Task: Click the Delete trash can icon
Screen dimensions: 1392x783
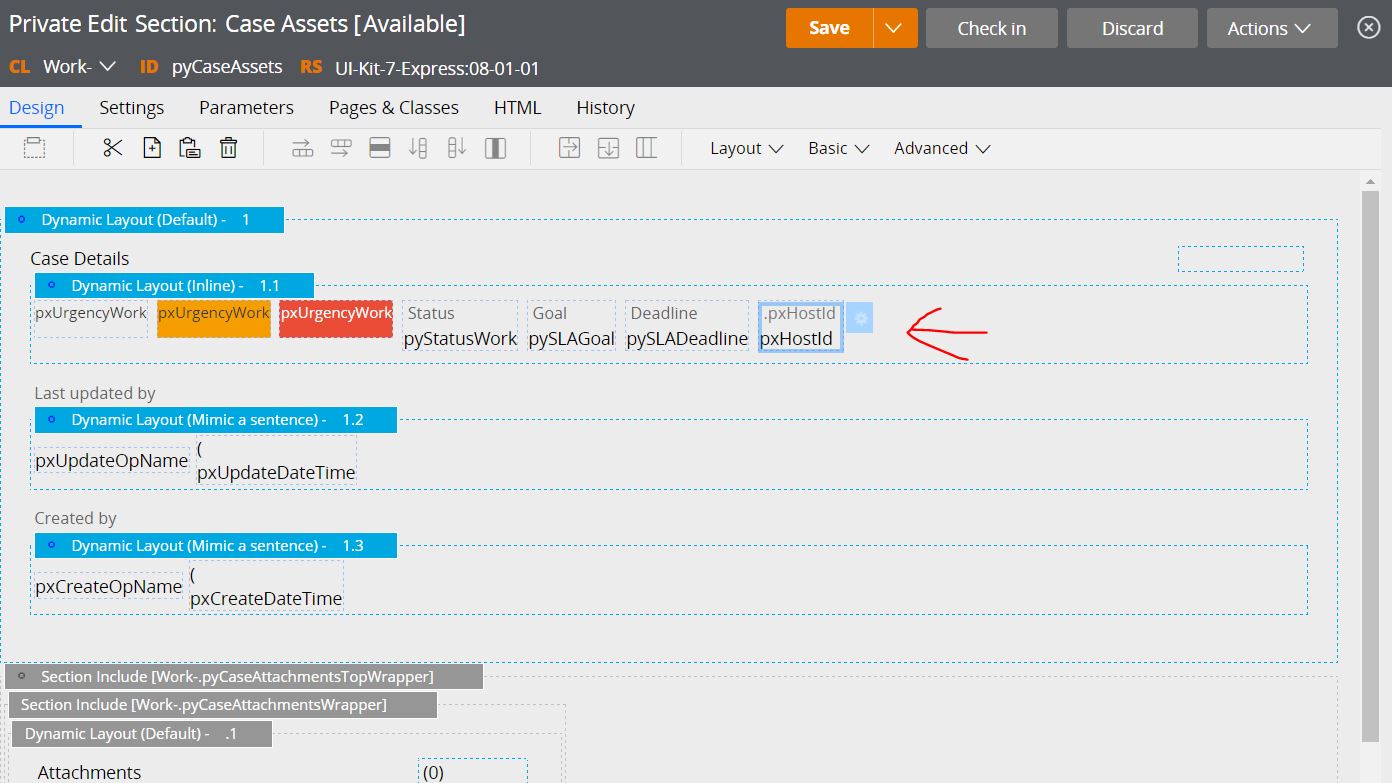Action: point(229,148)
